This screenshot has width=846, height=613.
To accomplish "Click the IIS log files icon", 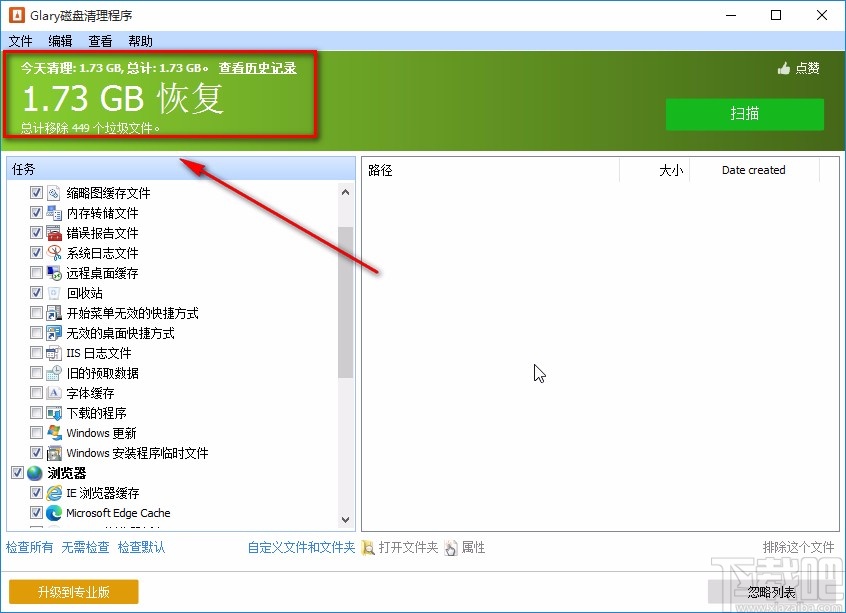I will click(x=53, y=352).
